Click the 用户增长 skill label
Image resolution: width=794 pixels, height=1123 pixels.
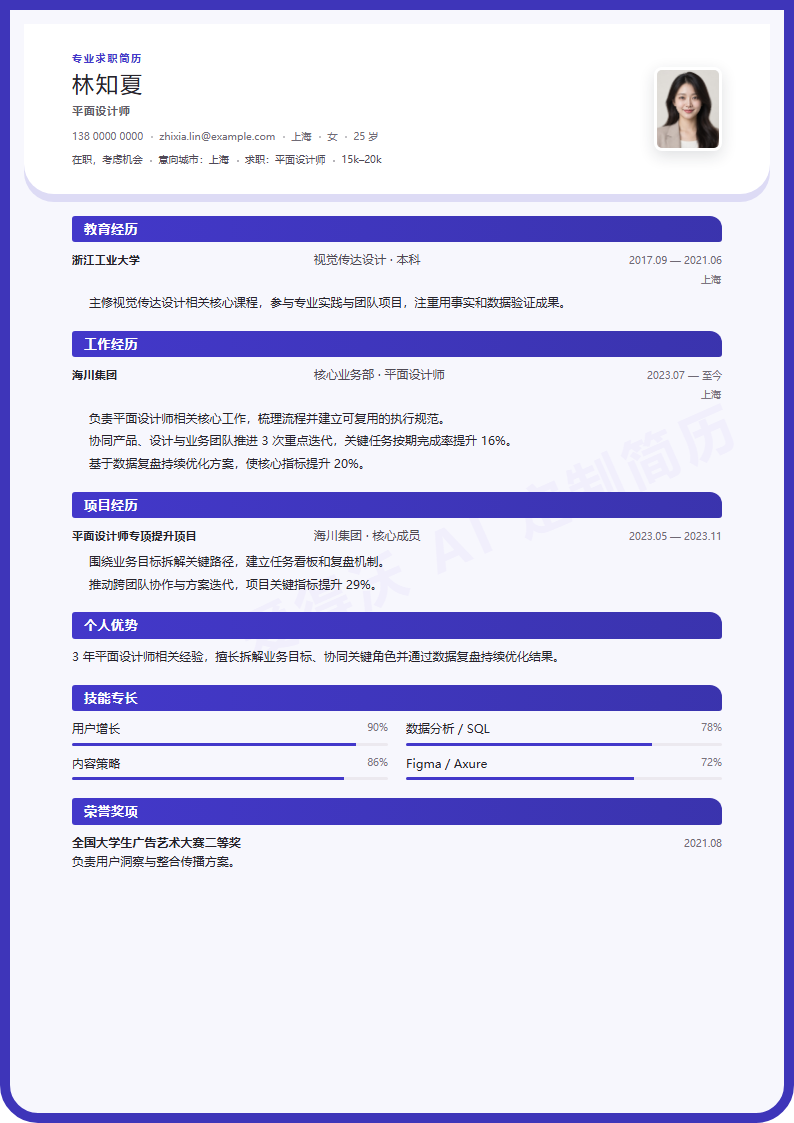[96, 728]
